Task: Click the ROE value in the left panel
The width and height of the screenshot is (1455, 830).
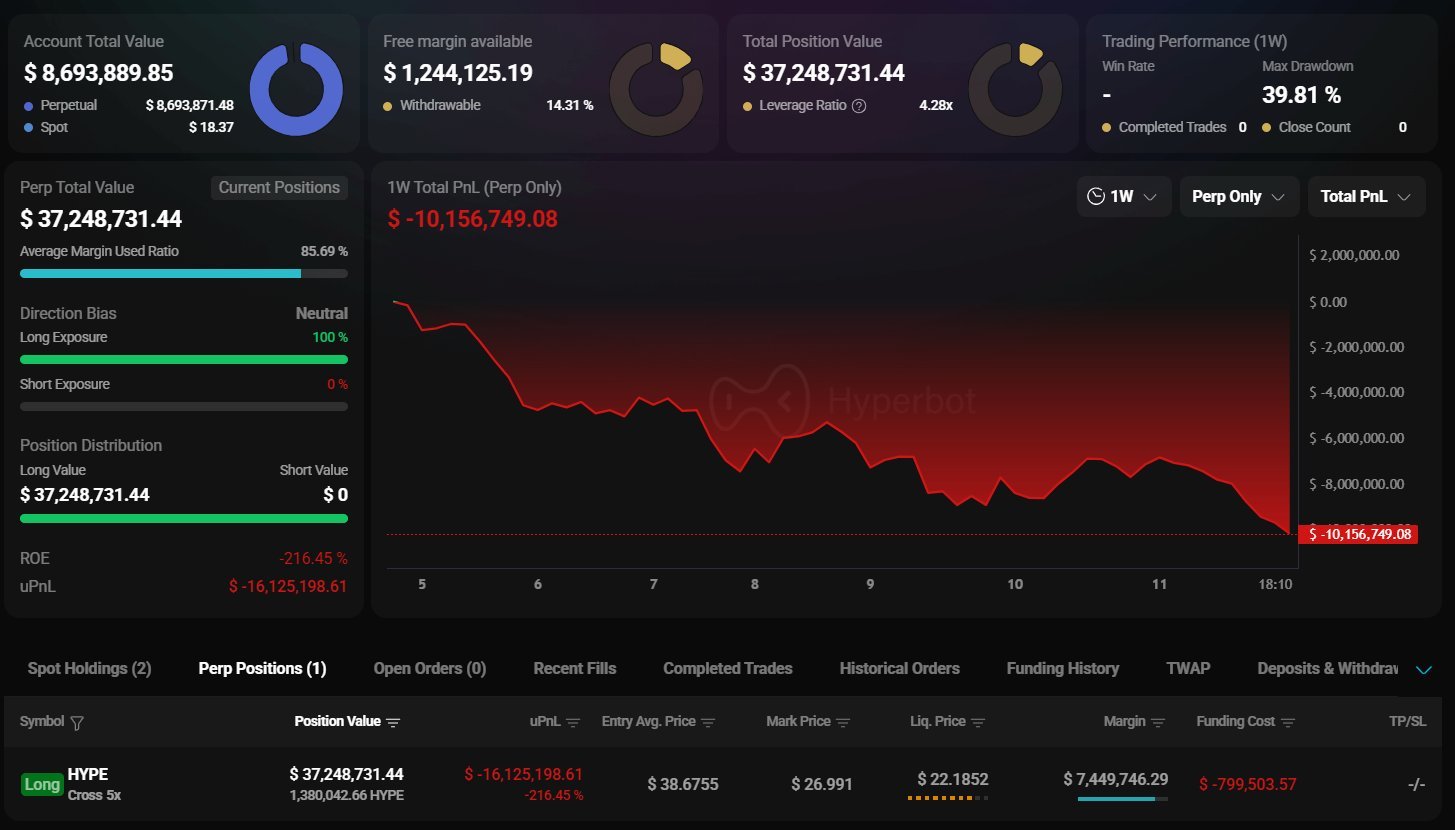Action: point(315,558)
